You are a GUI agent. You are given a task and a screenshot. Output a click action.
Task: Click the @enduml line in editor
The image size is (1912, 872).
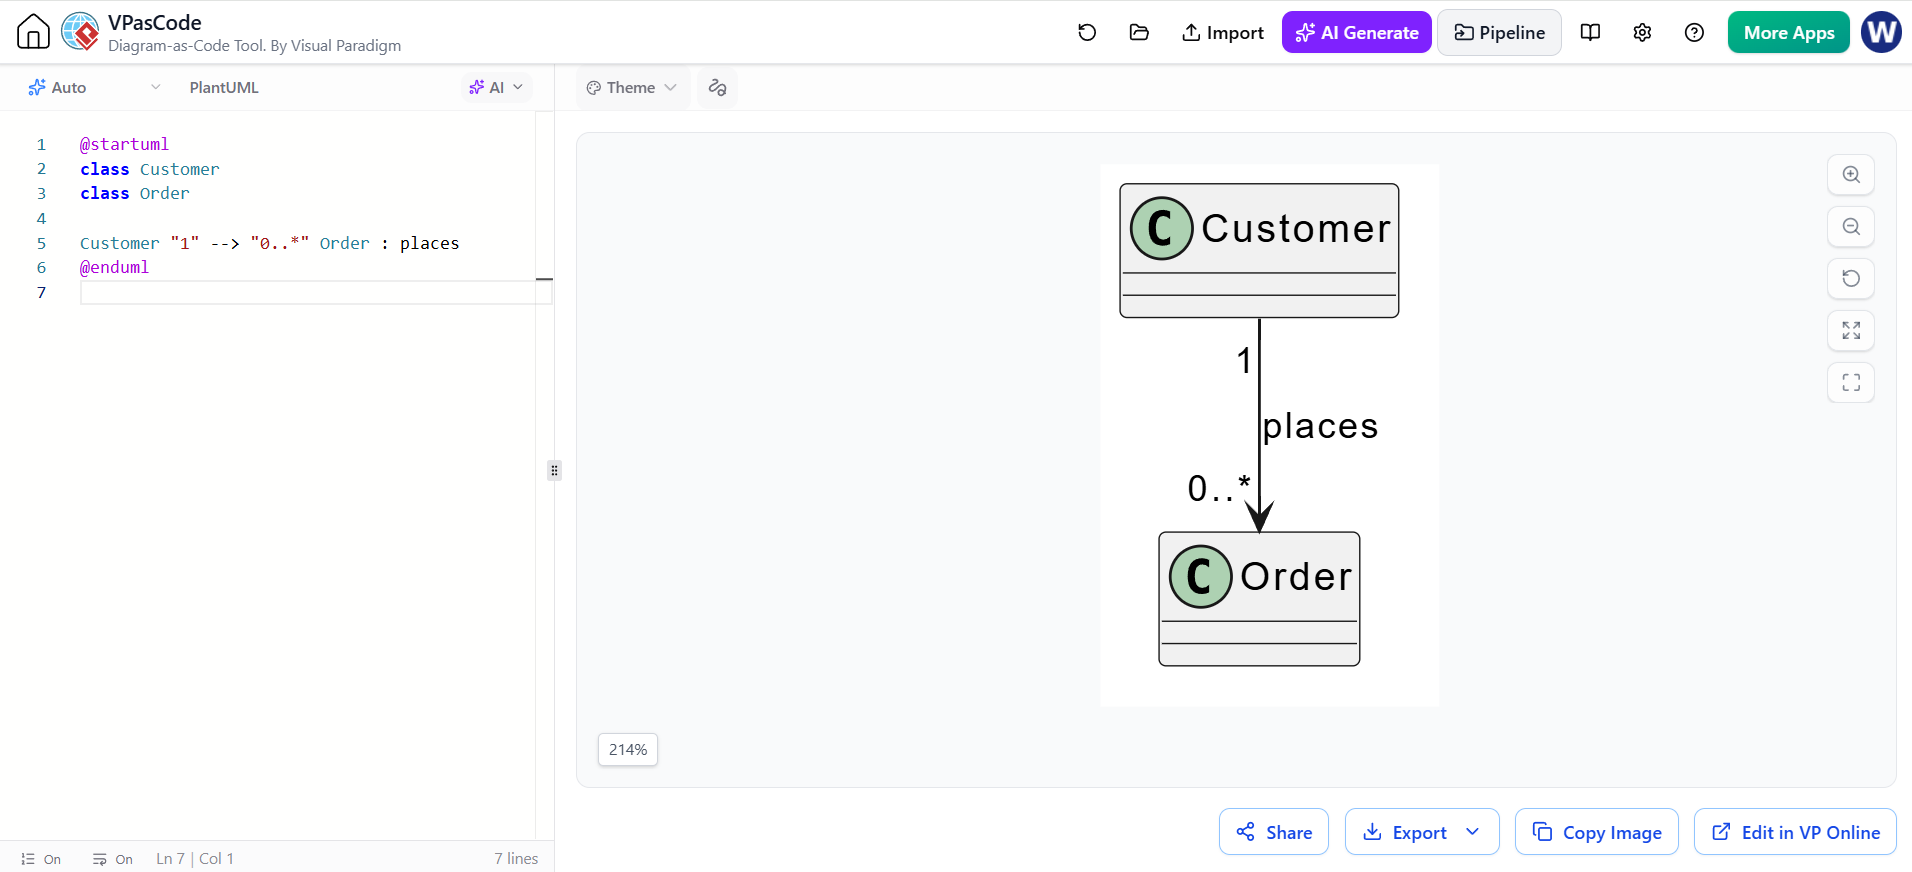pyautogui.click(x=115, y=267)
